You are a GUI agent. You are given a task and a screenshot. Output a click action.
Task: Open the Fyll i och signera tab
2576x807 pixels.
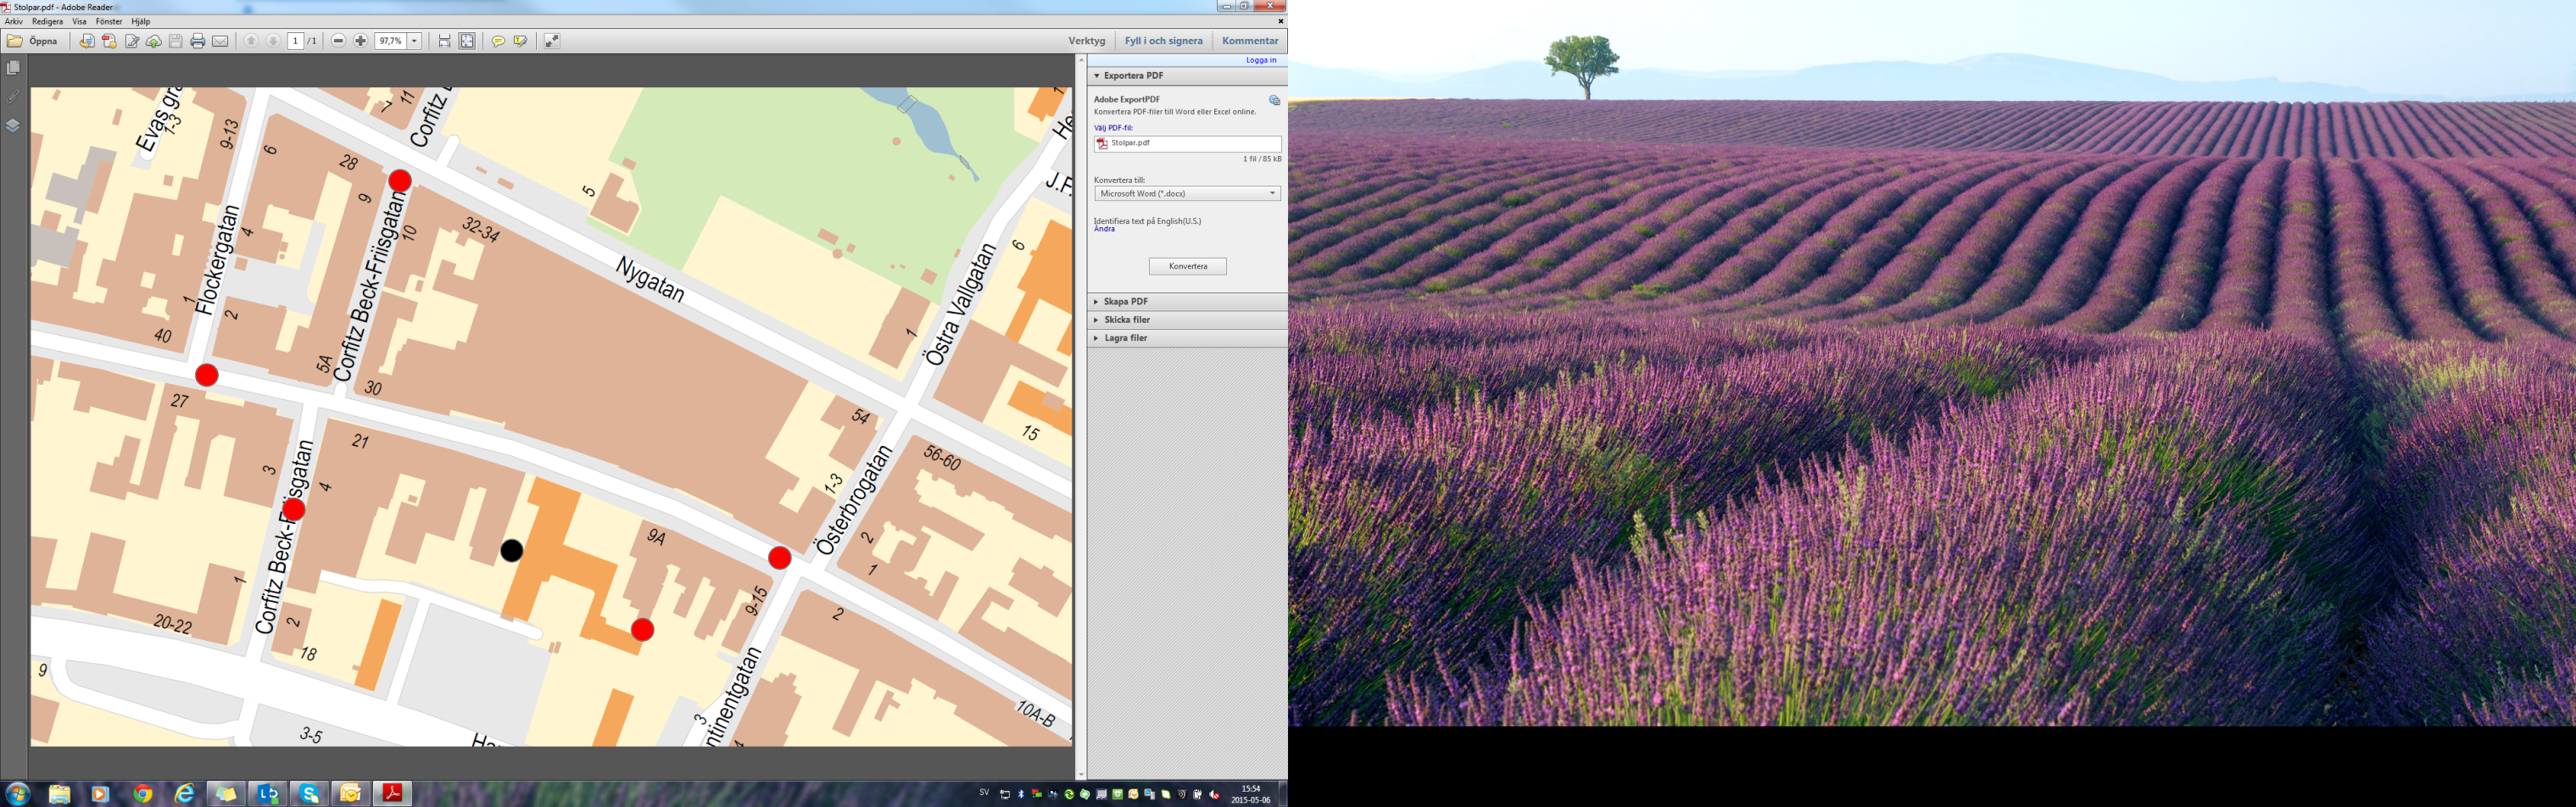click(1163, 41)
